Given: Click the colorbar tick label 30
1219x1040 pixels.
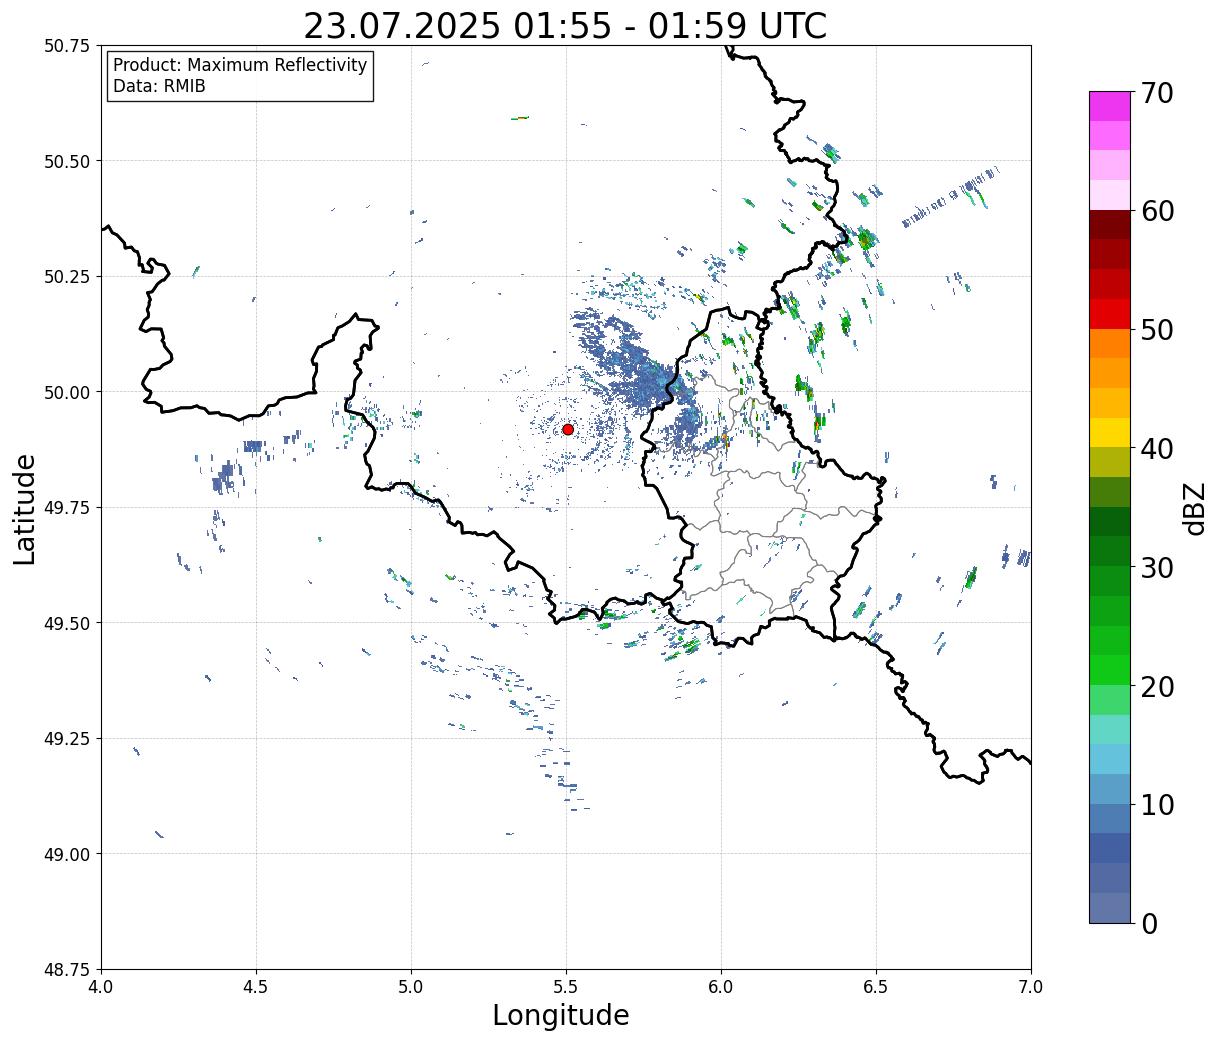Looking at the screenshot, I should point(1157,568).
